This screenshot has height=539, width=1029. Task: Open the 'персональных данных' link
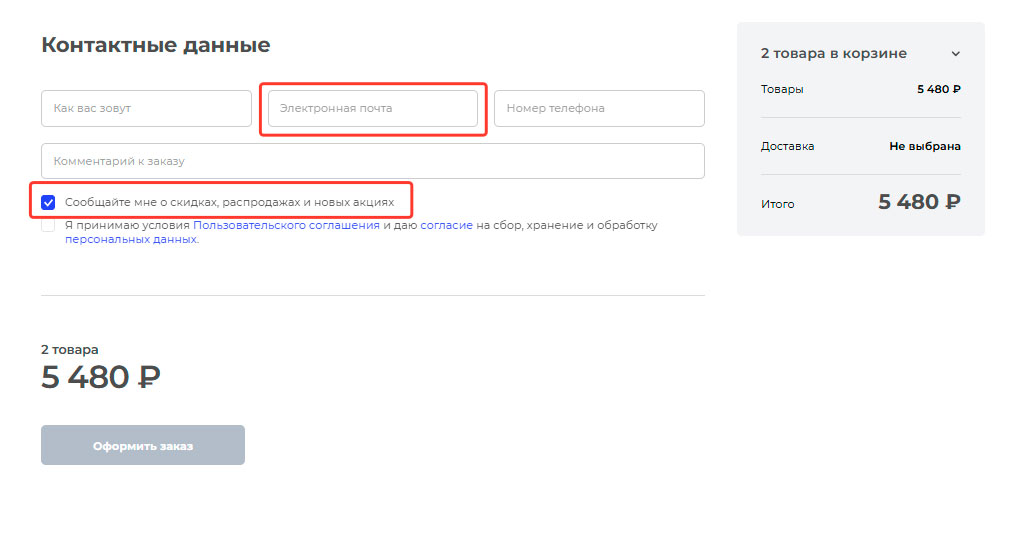[132, 240]
